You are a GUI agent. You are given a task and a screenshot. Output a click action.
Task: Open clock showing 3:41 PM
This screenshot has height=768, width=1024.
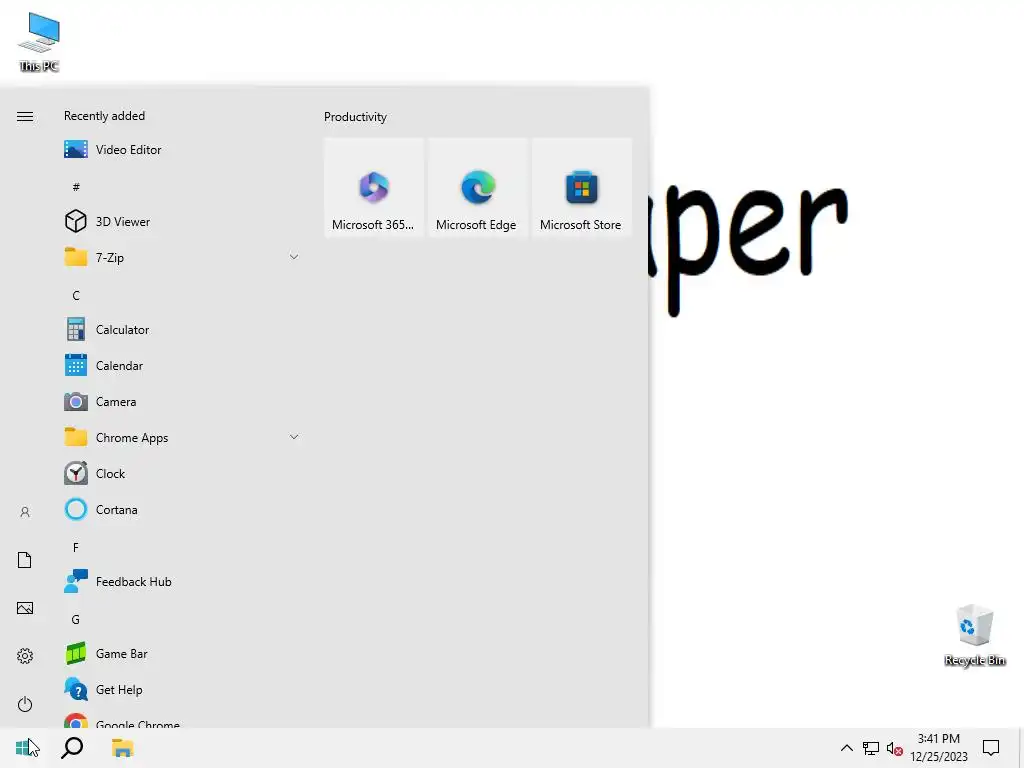[x=939, y=748]
